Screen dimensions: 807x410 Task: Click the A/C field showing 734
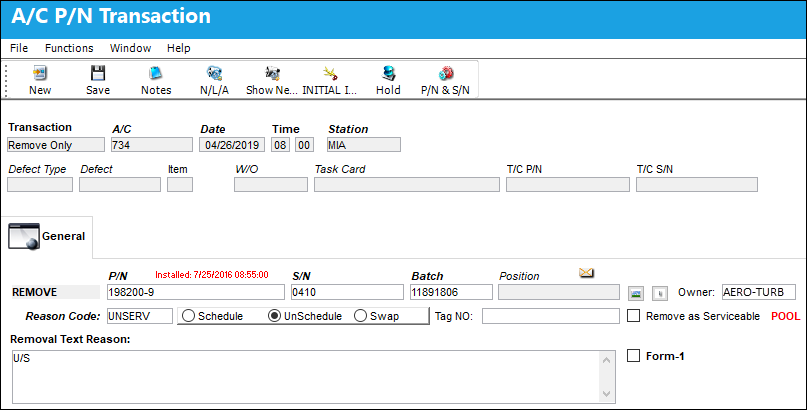152,145
